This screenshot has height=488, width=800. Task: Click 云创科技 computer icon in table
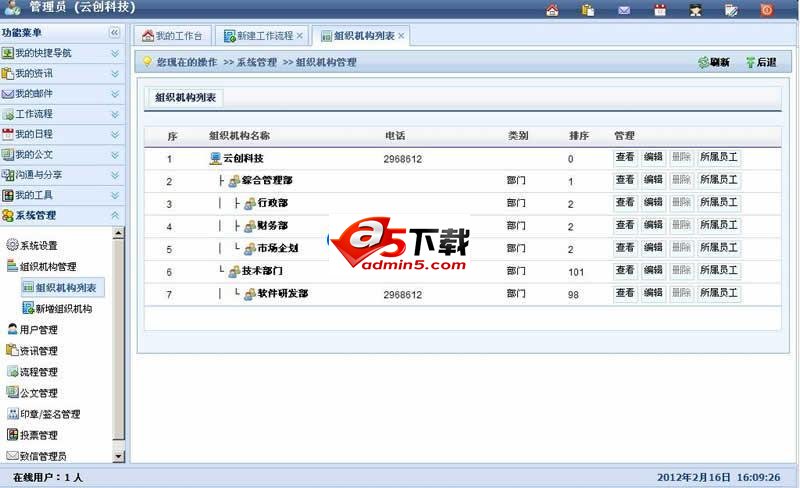pos(215,159)
